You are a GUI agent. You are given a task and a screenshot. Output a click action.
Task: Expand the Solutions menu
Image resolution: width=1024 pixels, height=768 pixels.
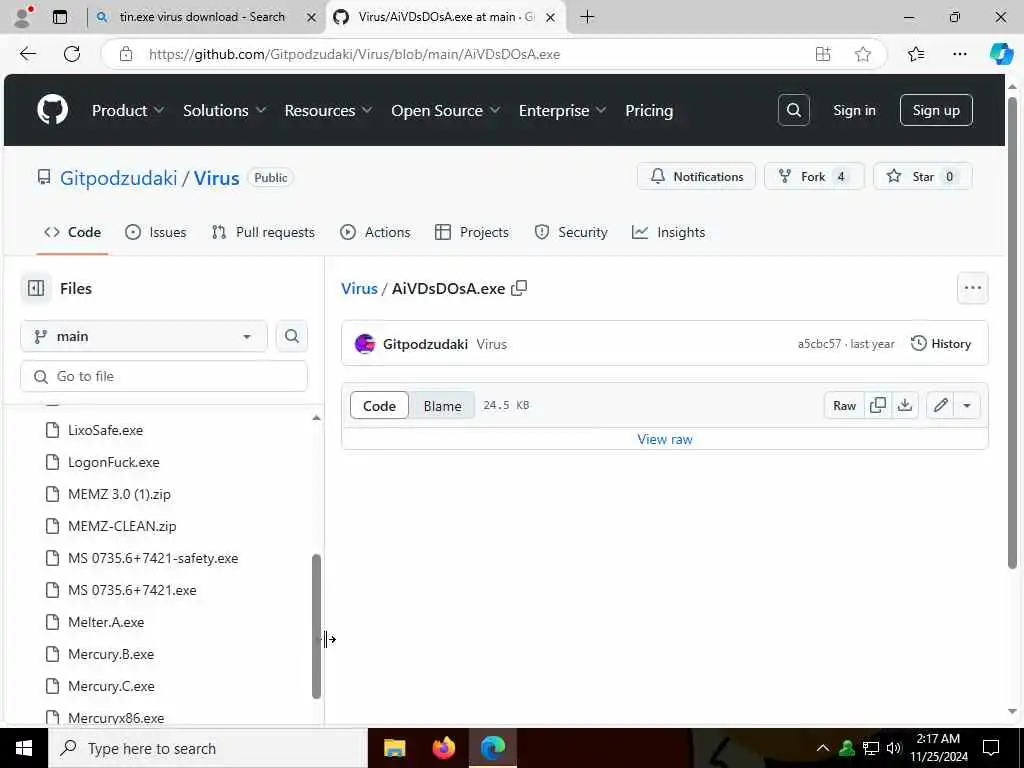pyautogui.click(x=224, y=110)
